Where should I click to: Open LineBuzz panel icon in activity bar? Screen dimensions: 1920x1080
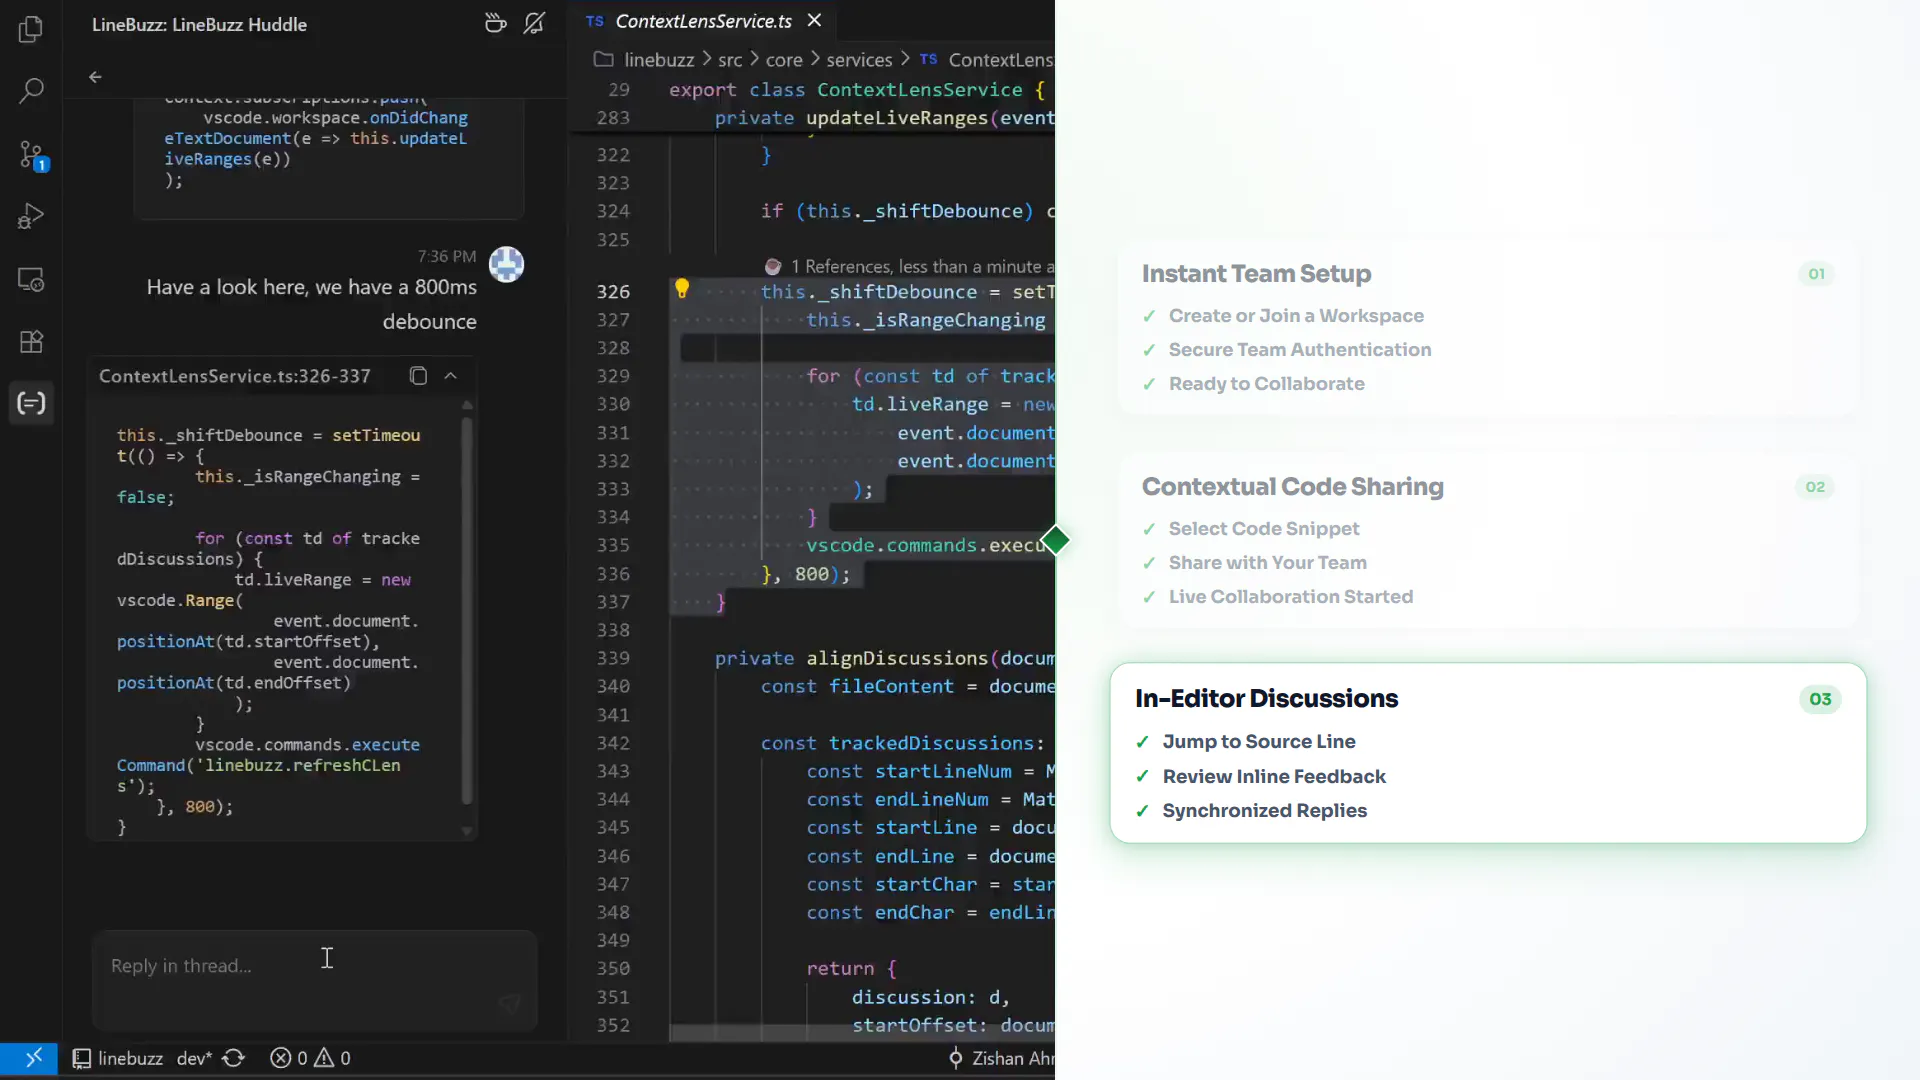(31, 403)
